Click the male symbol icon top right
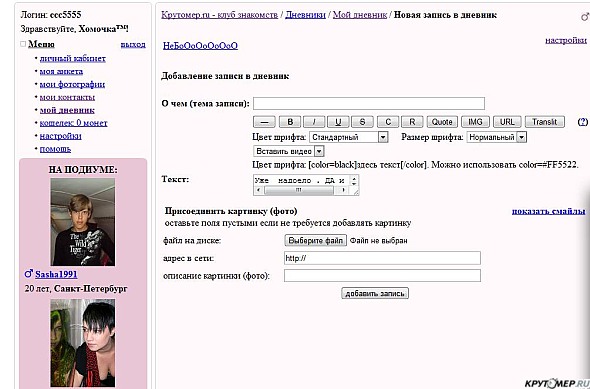 (585, 16)
